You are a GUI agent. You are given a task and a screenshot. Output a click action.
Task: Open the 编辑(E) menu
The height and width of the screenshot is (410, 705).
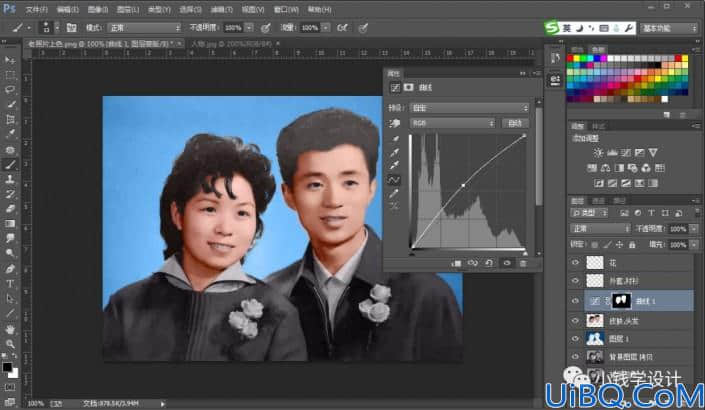point(67,9)
